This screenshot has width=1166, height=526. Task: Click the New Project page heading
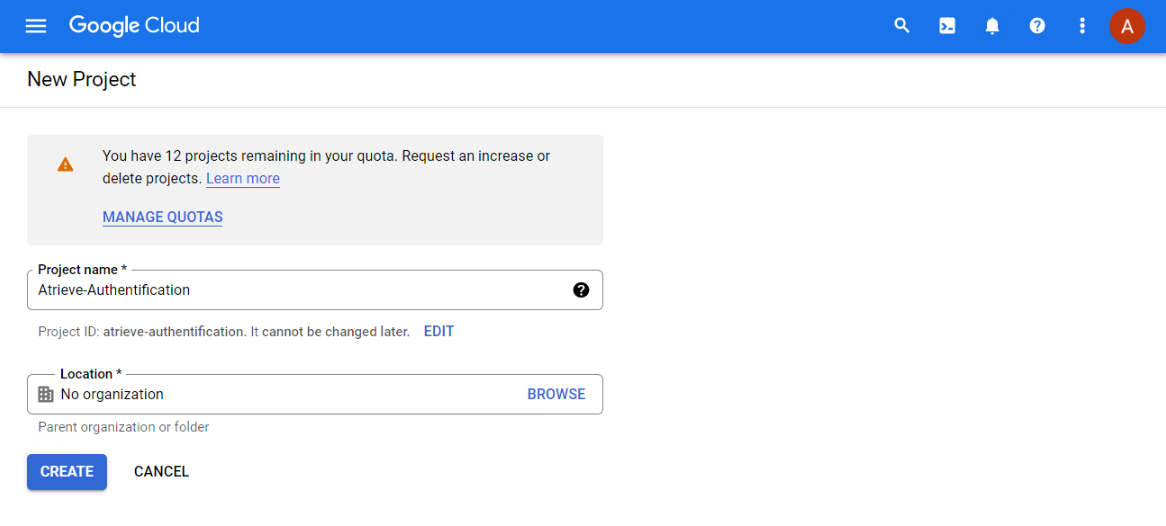point(82,79)
